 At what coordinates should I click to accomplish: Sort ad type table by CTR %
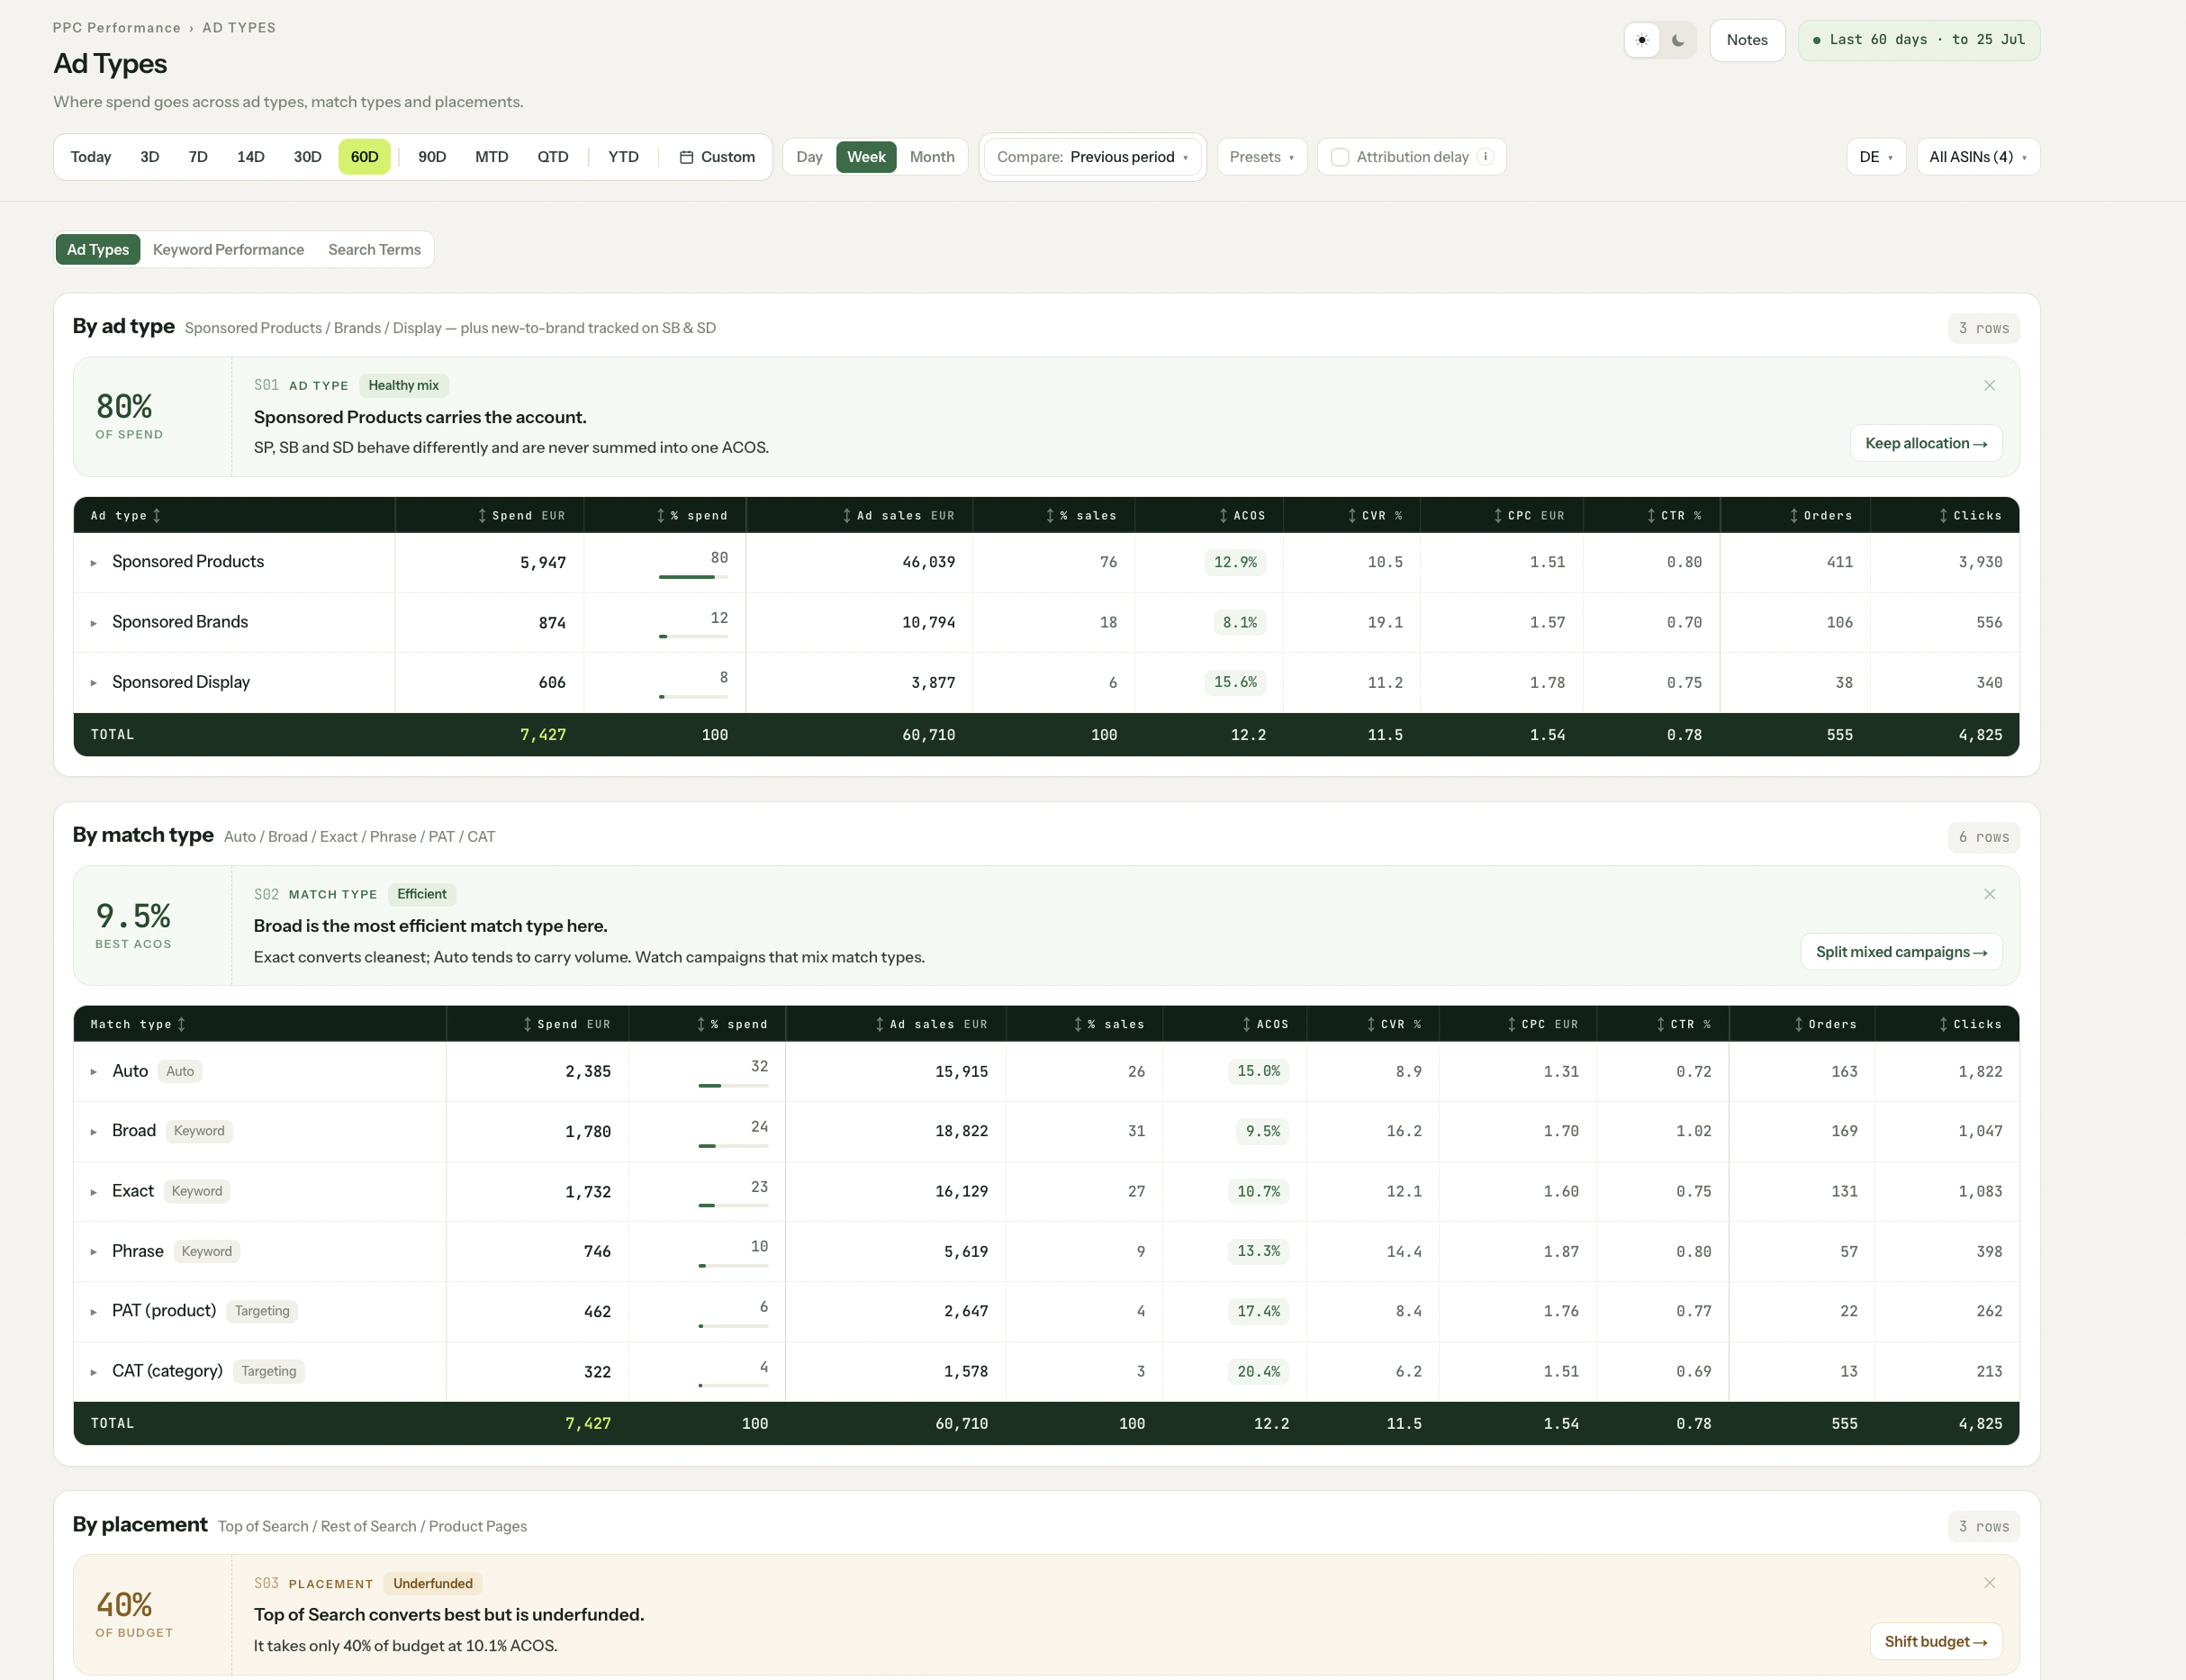1673,516
